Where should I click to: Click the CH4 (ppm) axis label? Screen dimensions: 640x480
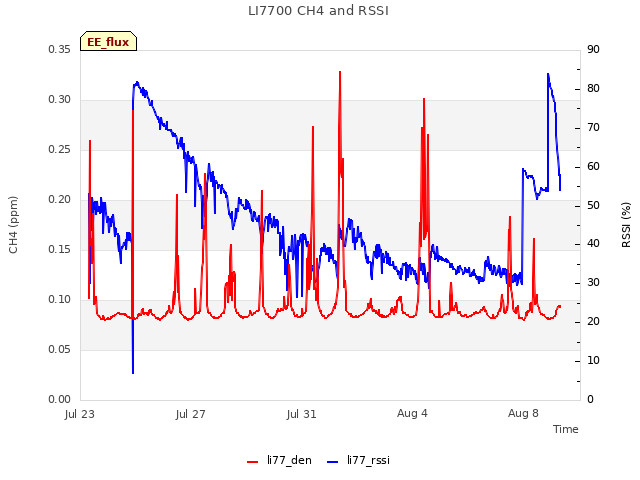pos(13,225)
